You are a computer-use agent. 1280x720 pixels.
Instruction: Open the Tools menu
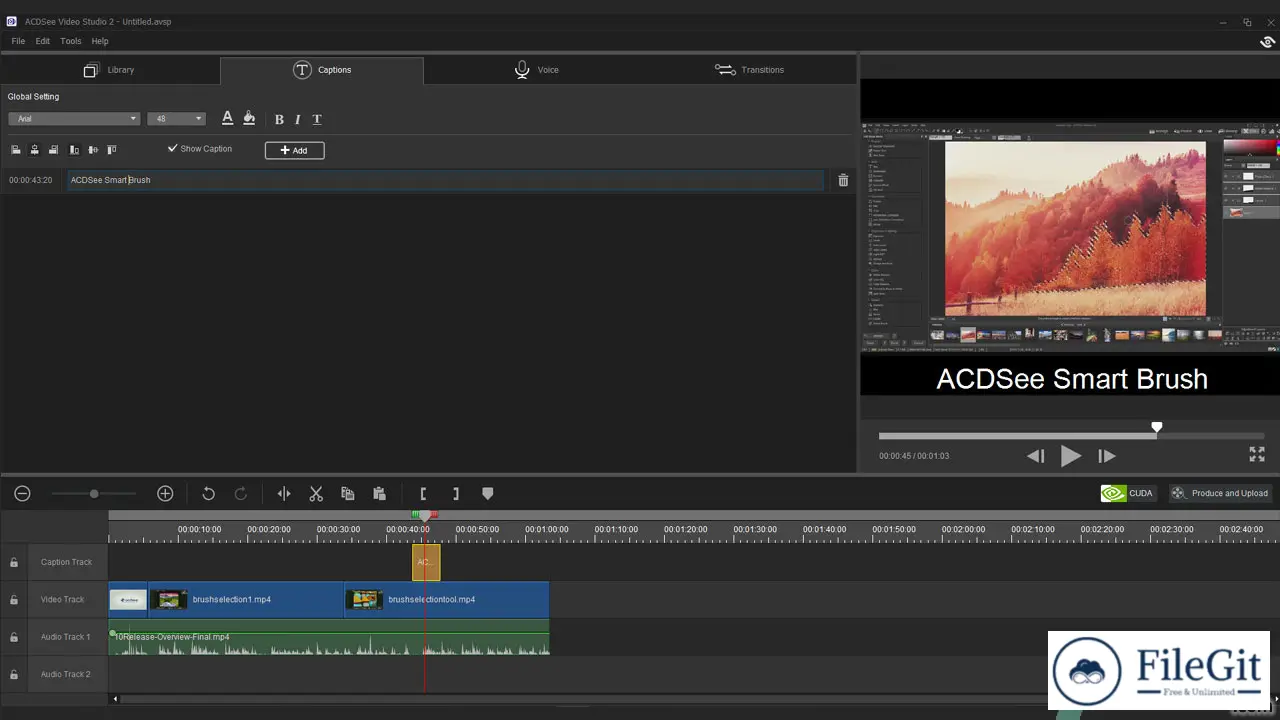[70, 41]
